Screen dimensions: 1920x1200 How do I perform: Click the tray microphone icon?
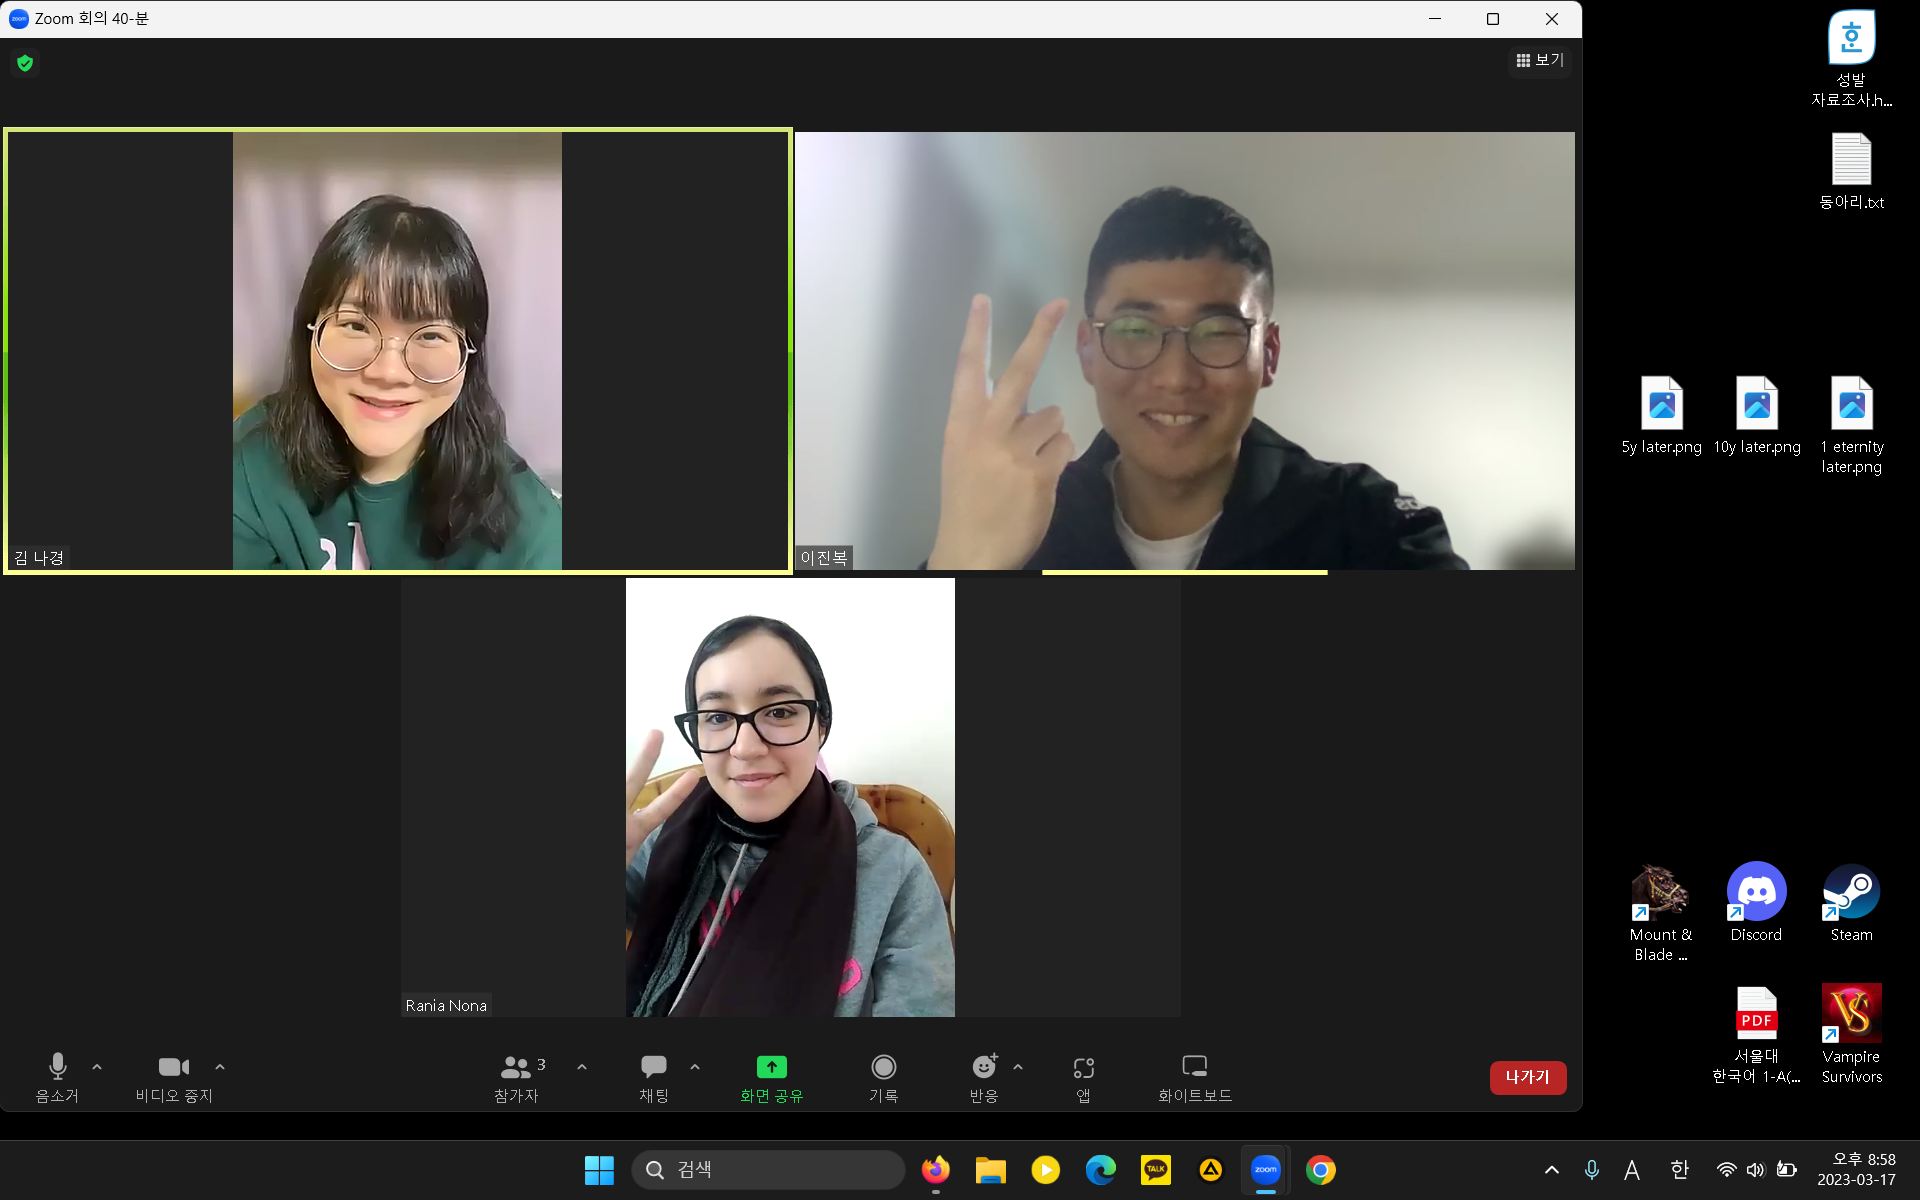(1592, 1170)
